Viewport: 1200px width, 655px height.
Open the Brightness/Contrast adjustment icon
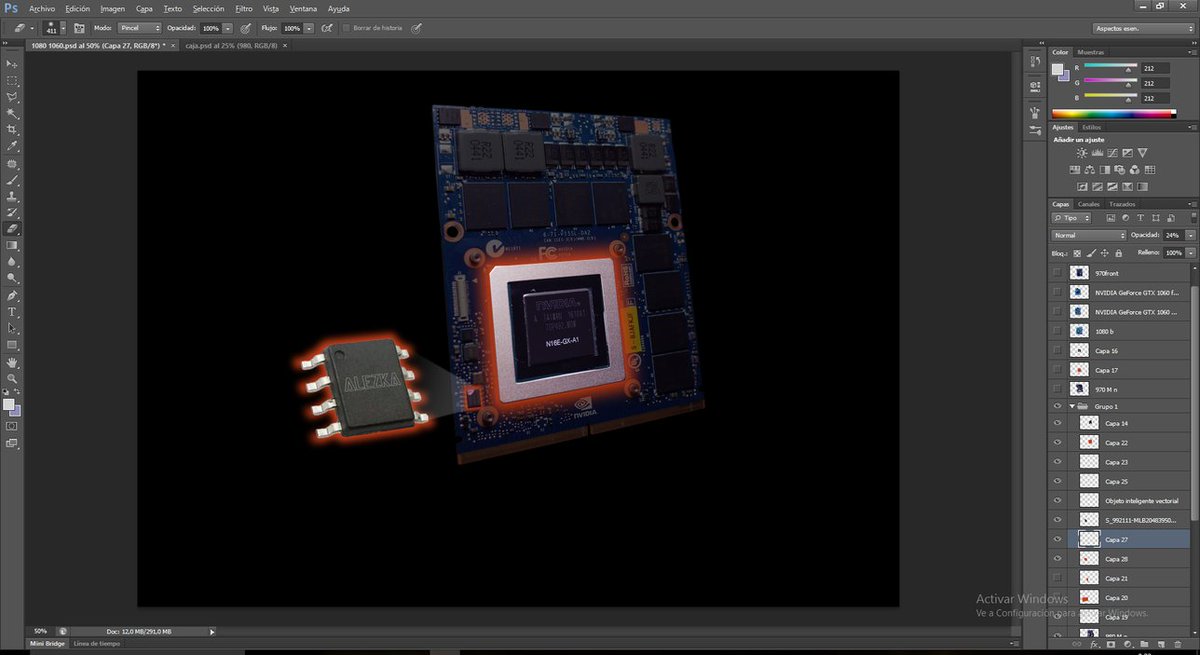click(x=1082, y=152)
